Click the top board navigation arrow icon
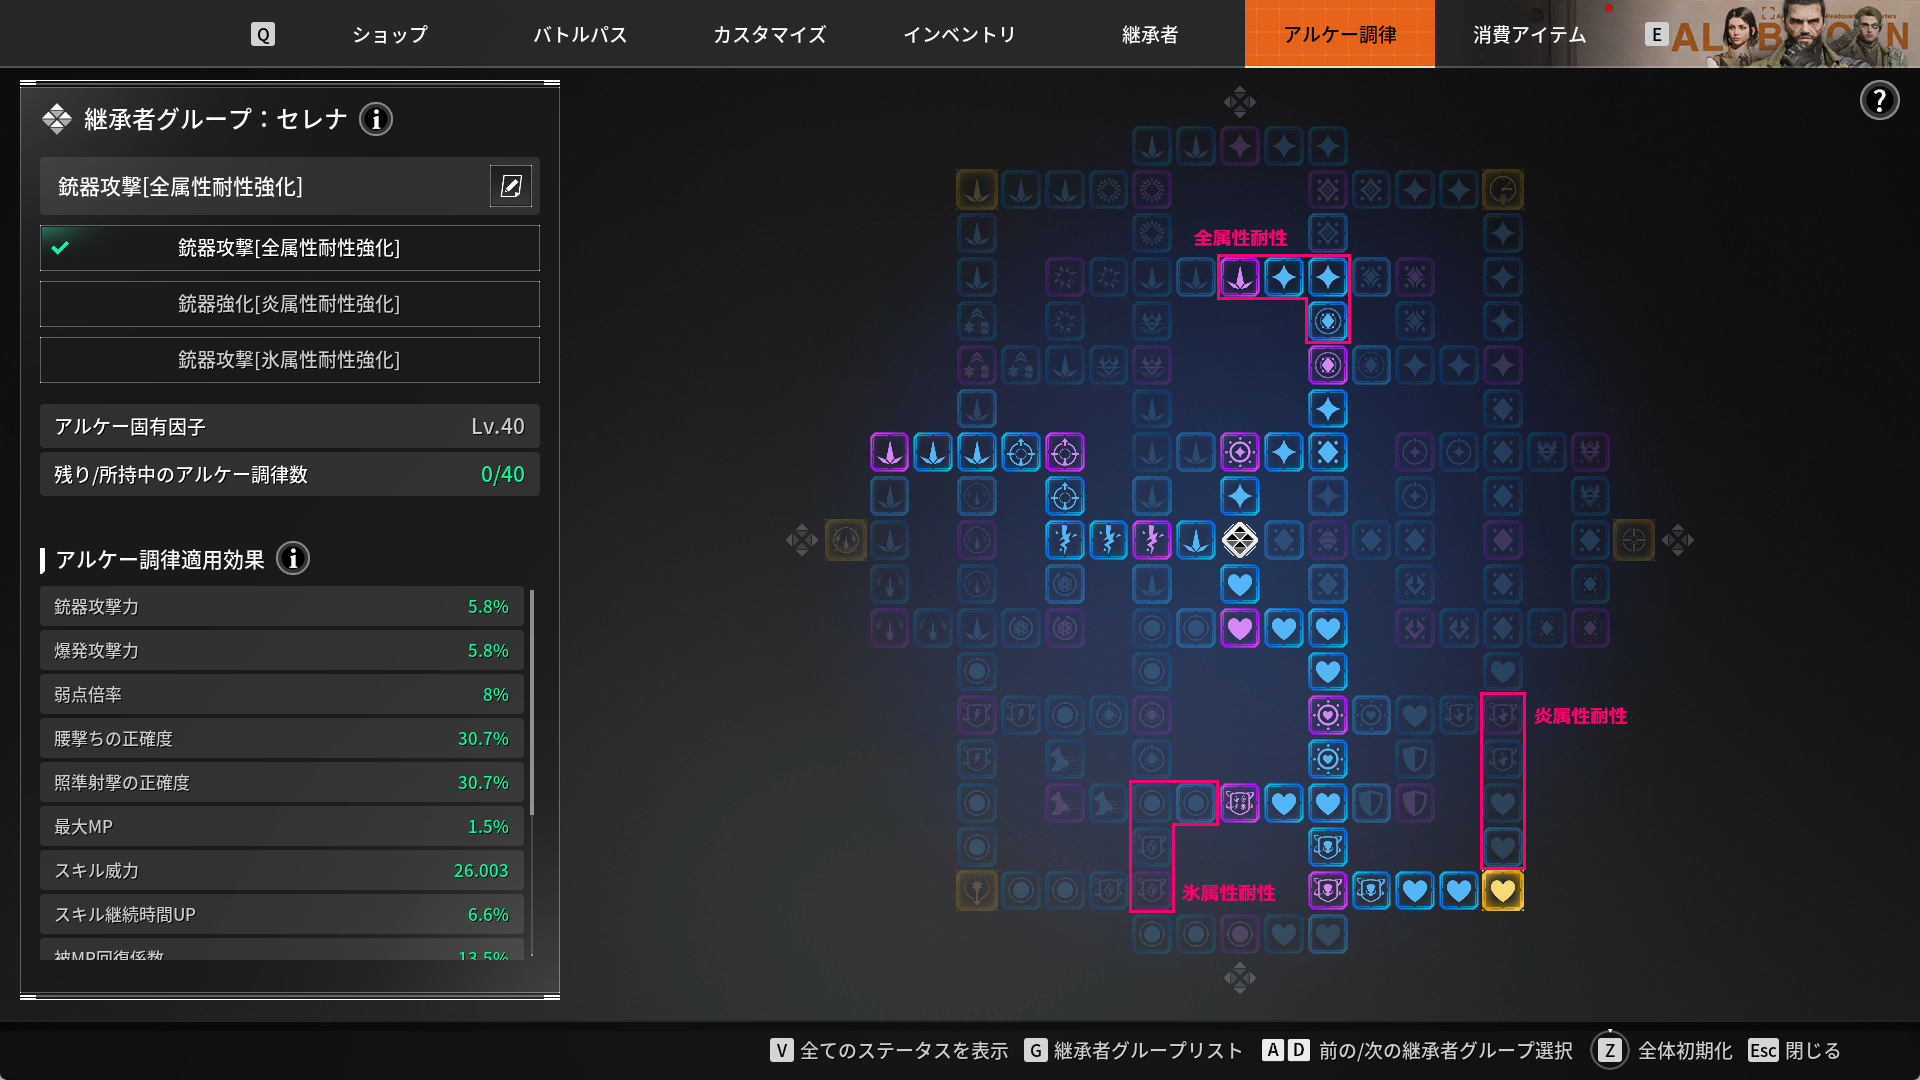This screenshot has width=1920, height=1080. tap(1240, 101)
